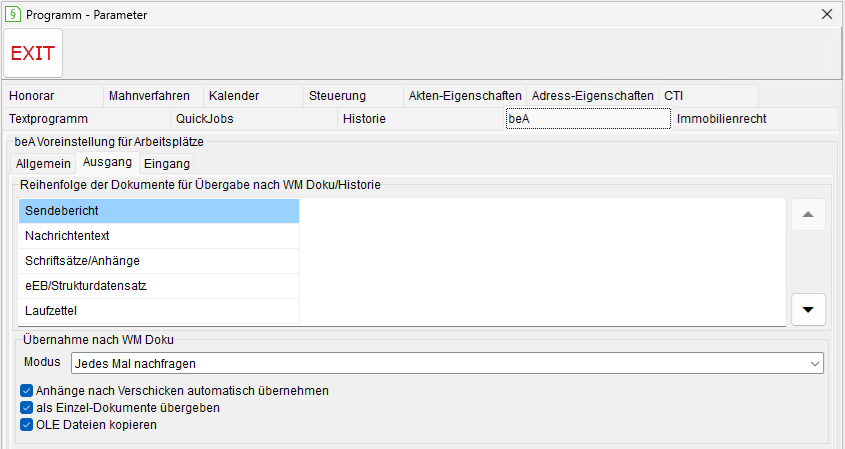The height and width of the screenshot is (449, 845).
Task: Select the Ausgang sub-tab
Action: 107,162
